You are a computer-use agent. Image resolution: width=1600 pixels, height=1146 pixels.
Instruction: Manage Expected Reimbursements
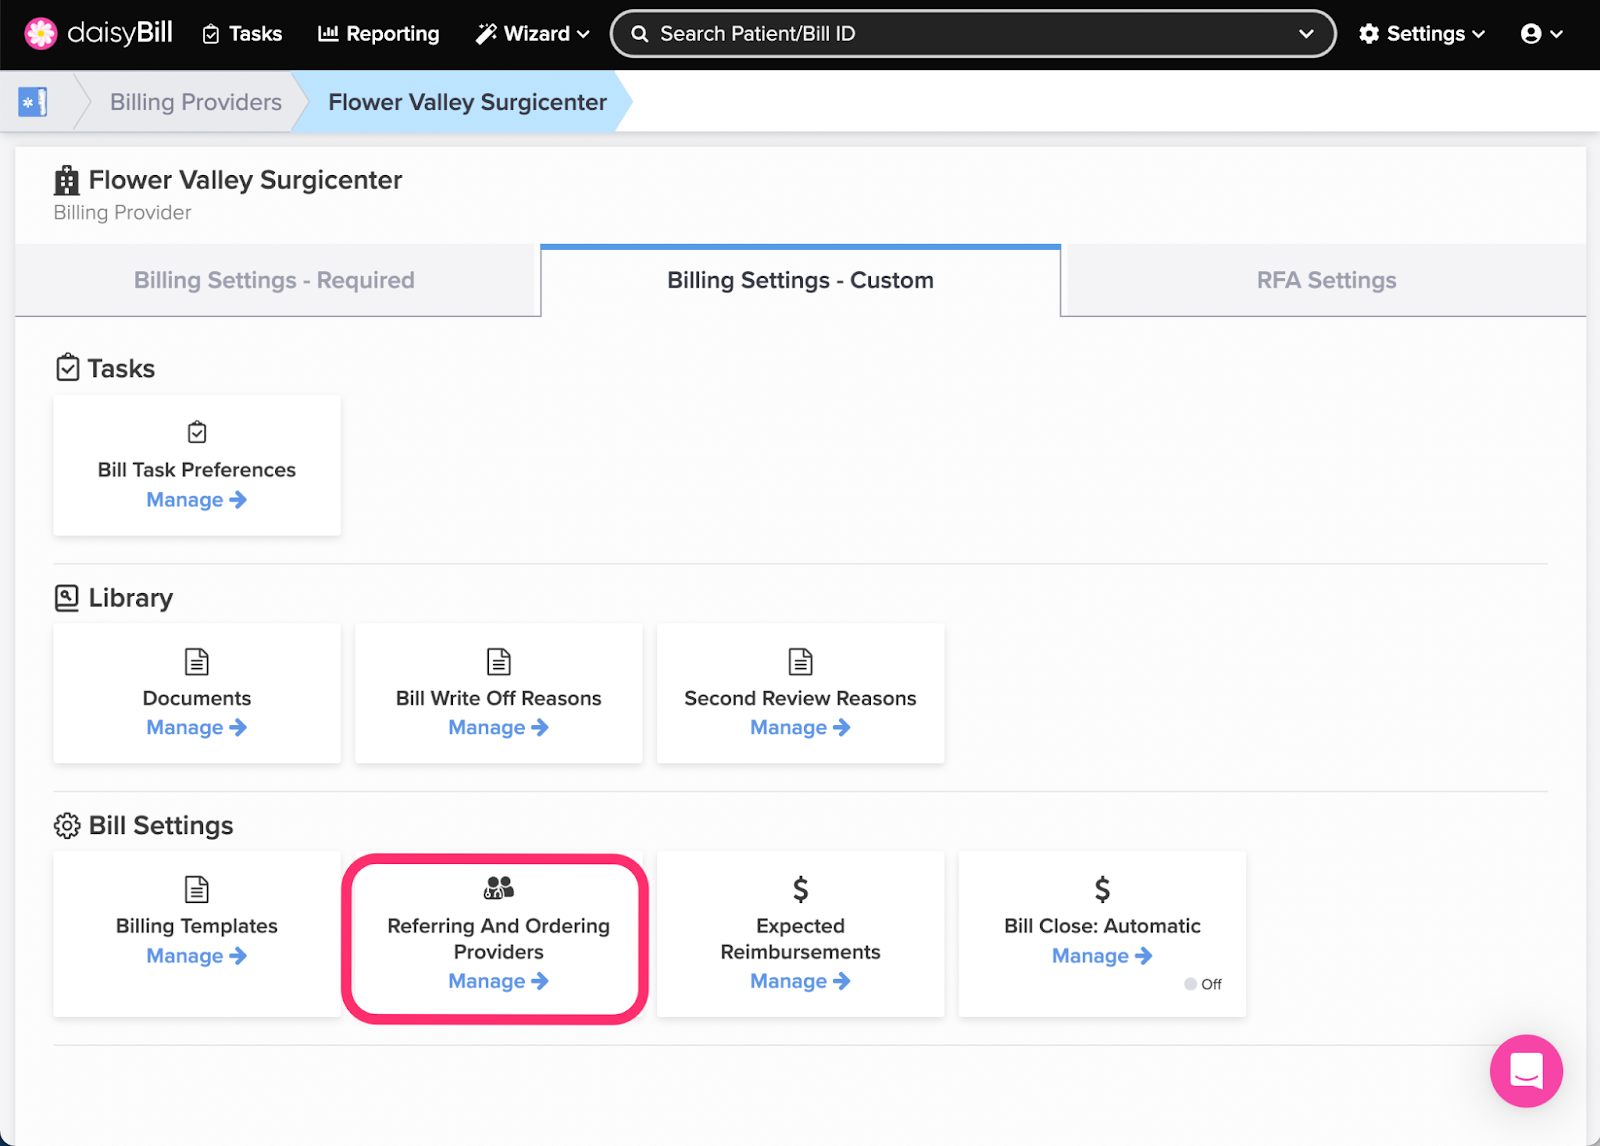click(801, 982)
